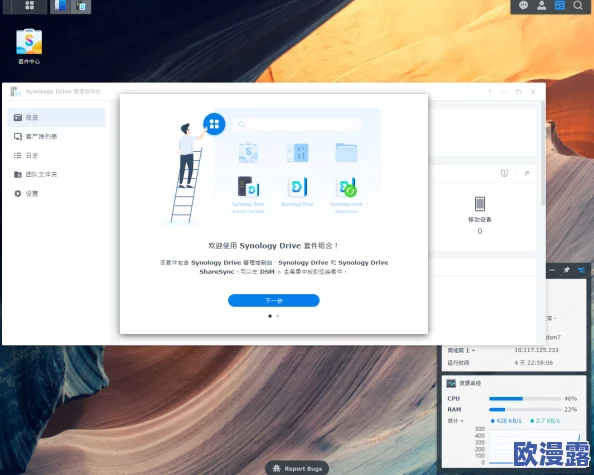The image size is (594, 475).
Task: Select 总览 overview in sidebar
Action: [56, 117]
